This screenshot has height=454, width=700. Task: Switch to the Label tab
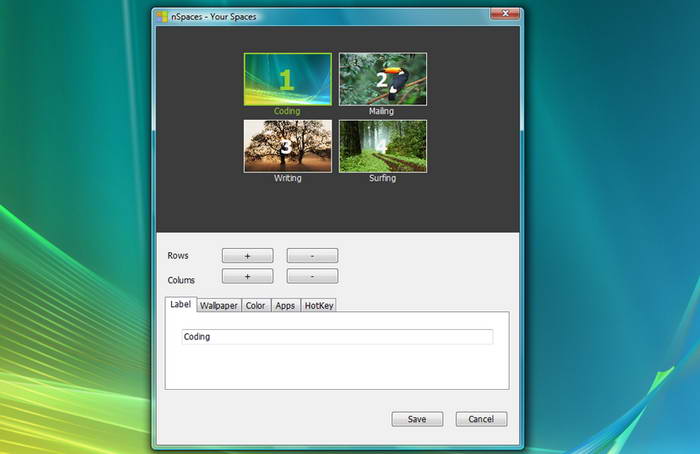coord(181,304)
